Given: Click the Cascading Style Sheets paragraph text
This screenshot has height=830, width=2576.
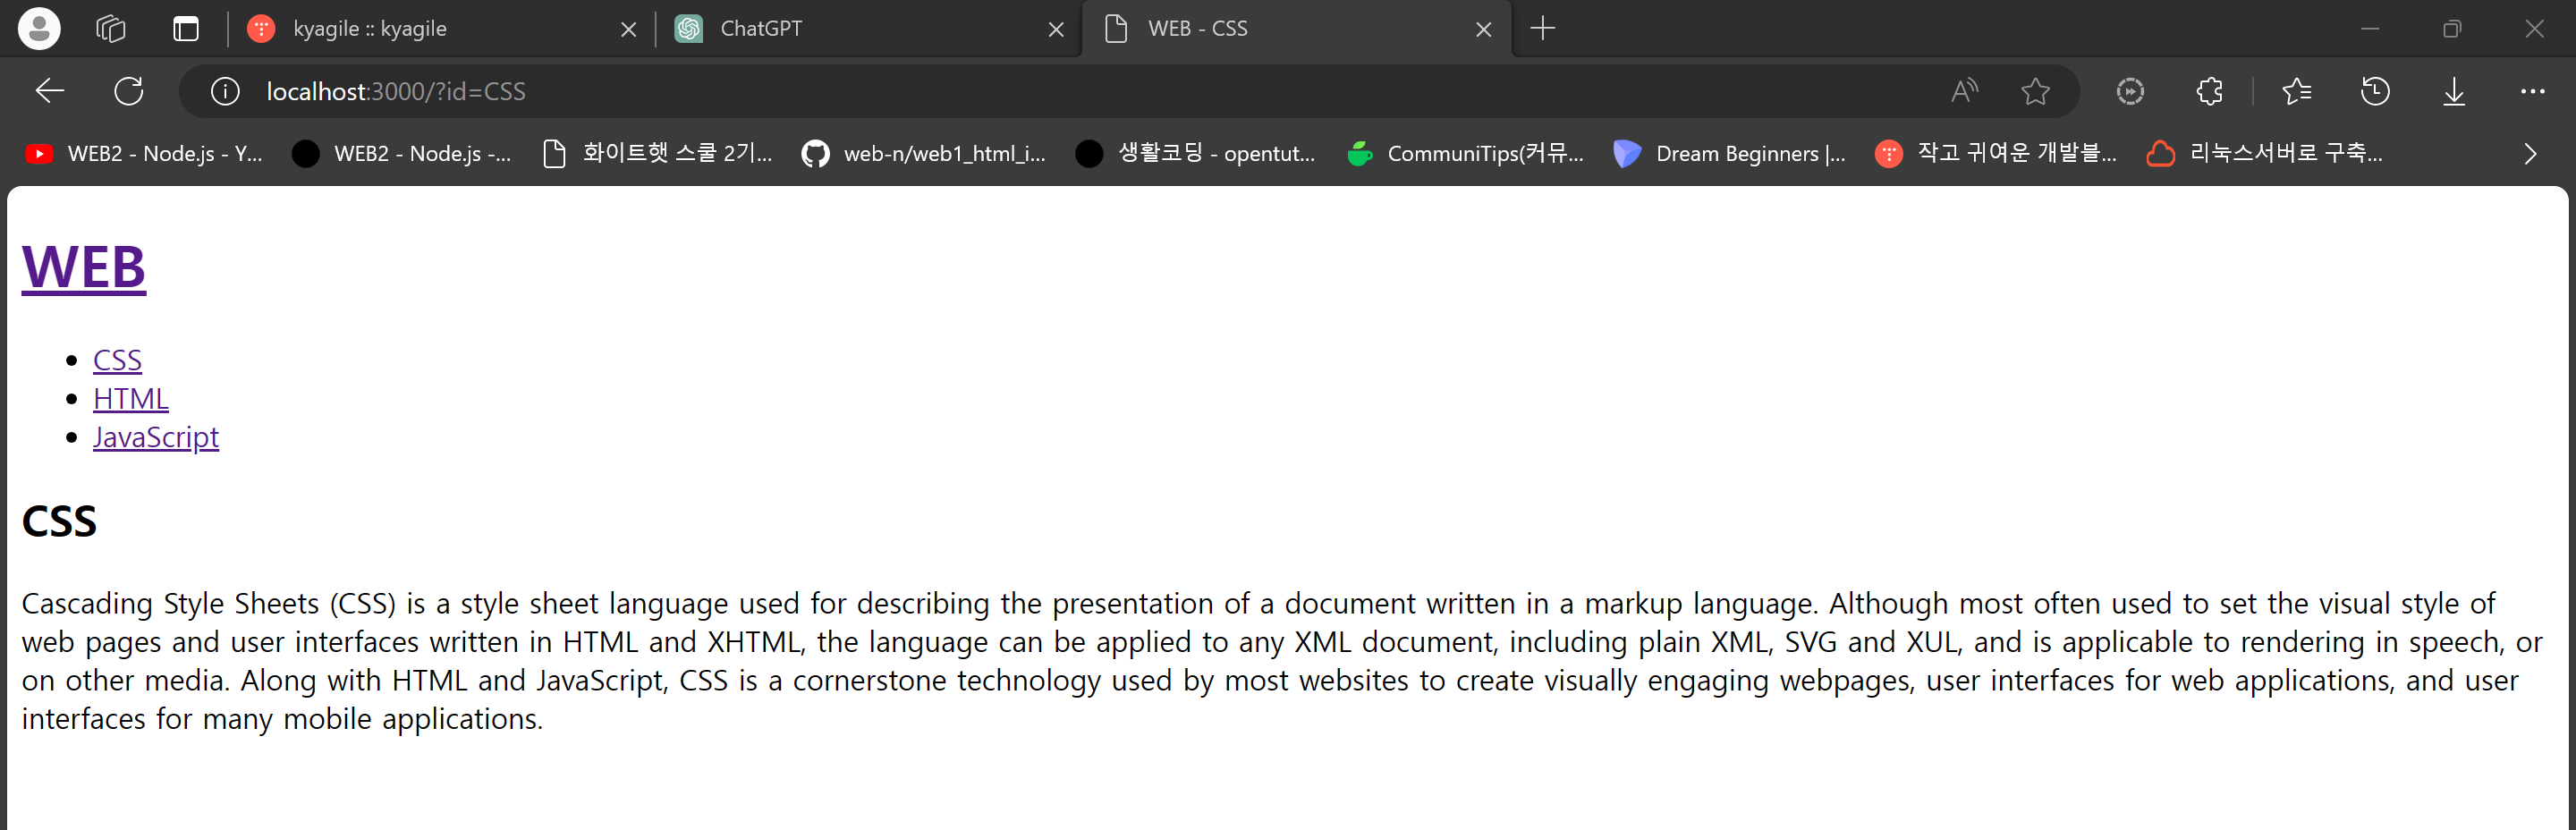Looking at the screenshot, I should [x=1282, y=661].
